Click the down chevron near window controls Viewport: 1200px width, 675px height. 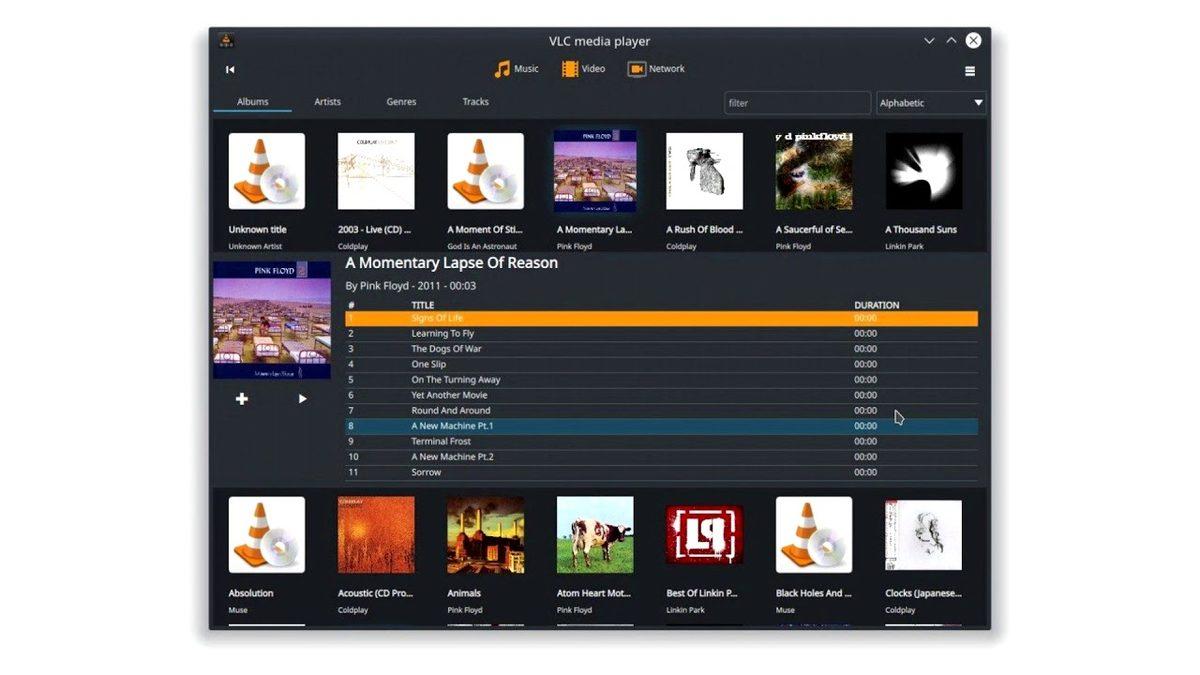click(x=929, y=40)
